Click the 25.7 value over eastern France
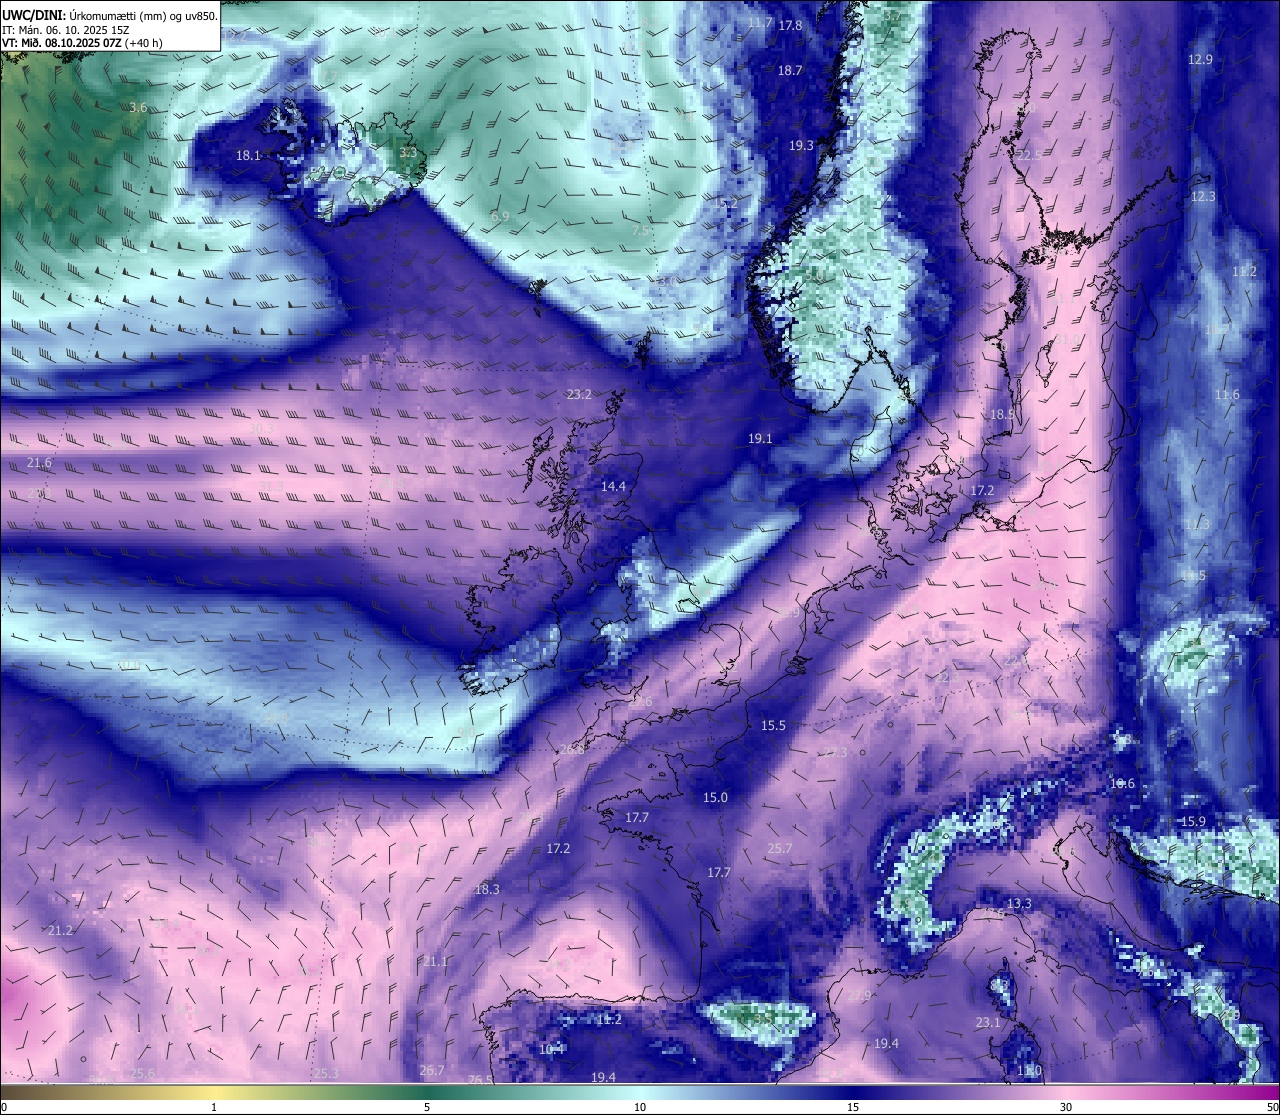Screen dimensions: 1280x1115 [x=779, y=848]
